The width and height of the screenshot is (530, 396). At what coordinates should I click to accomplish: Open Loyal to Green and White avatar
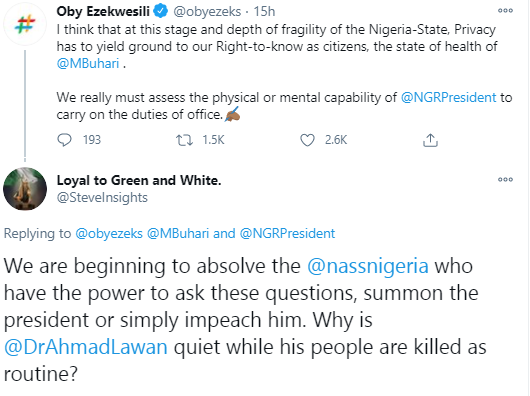[x=25, y=189]
